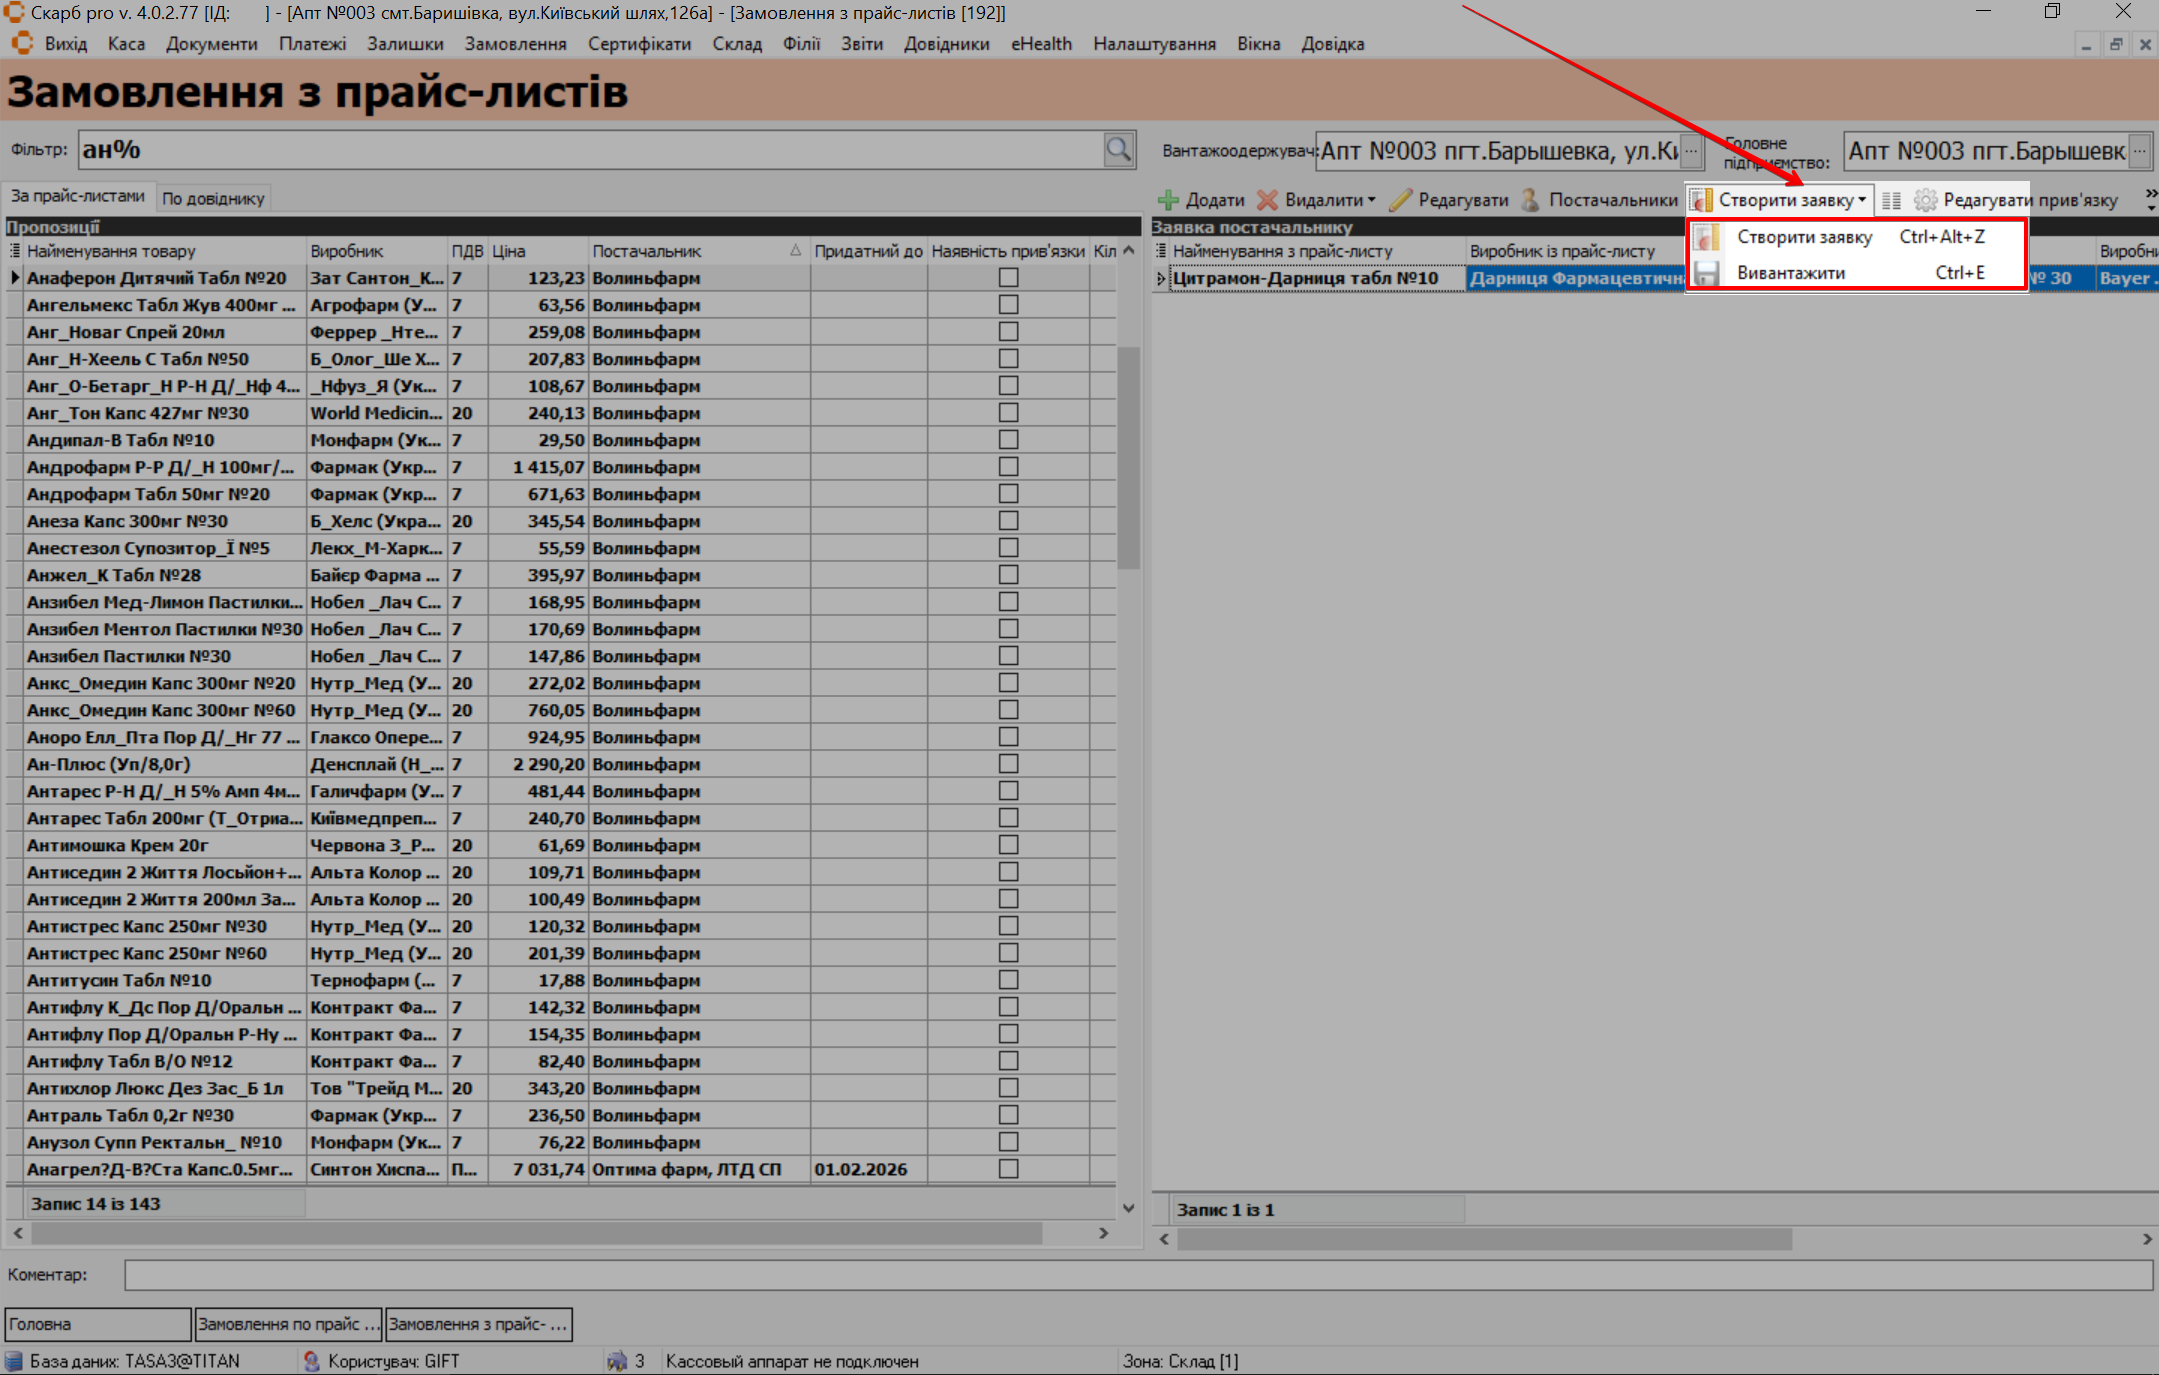Click the green plus Додати icon
The height and width of the screenshot is (1375, 2159).
pos(1168,200)
